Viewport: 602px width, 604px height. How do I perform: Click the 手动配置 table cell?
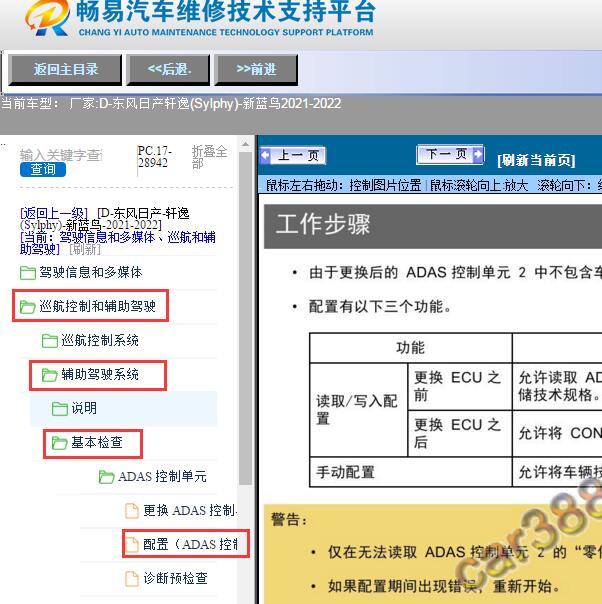coord(411,472)
